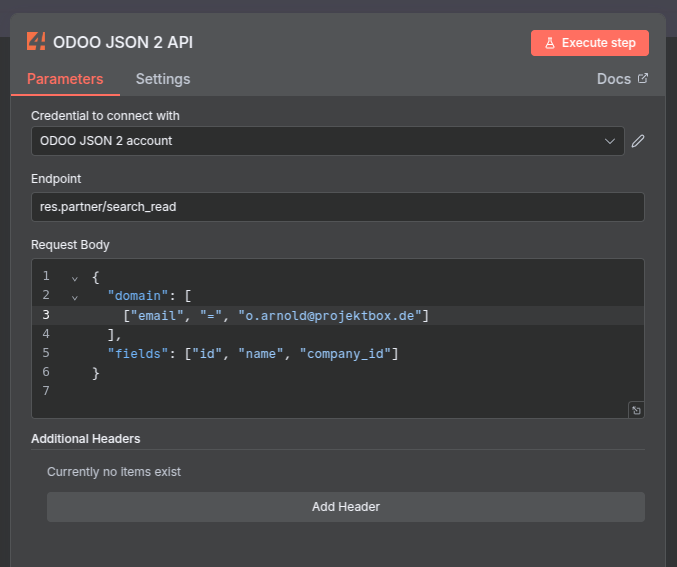
Task: Click the Request Body label
Action: [x=70, y=245]
